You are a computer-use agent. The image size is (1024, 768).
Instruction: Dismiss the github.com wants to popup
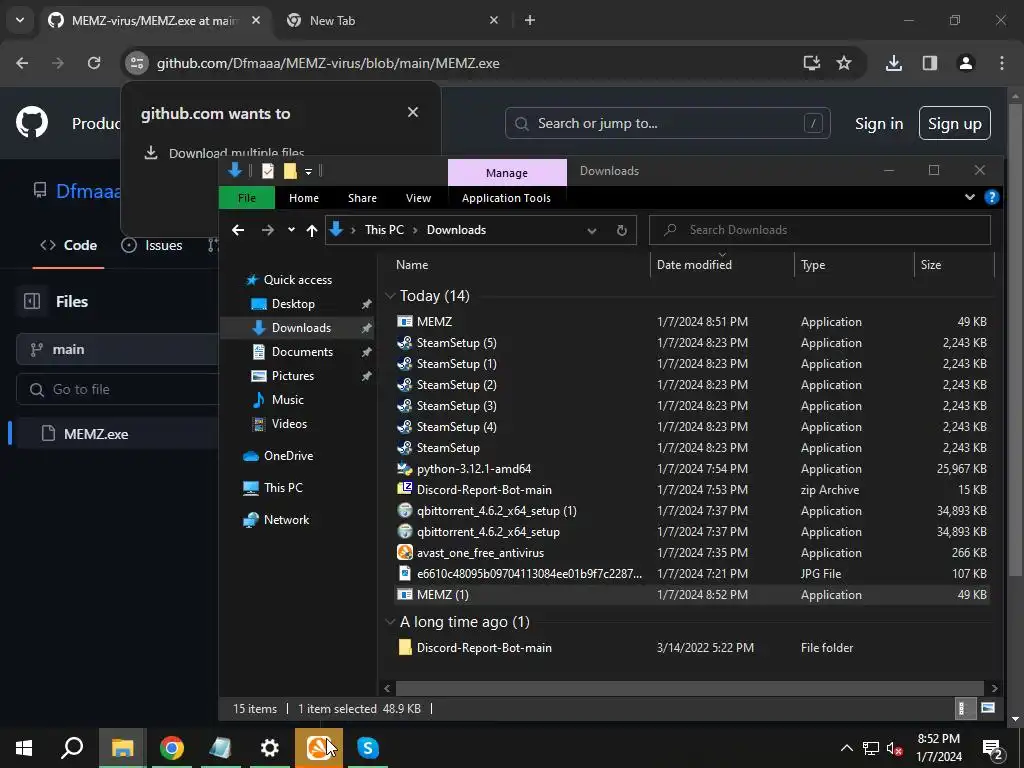[413, 112]
